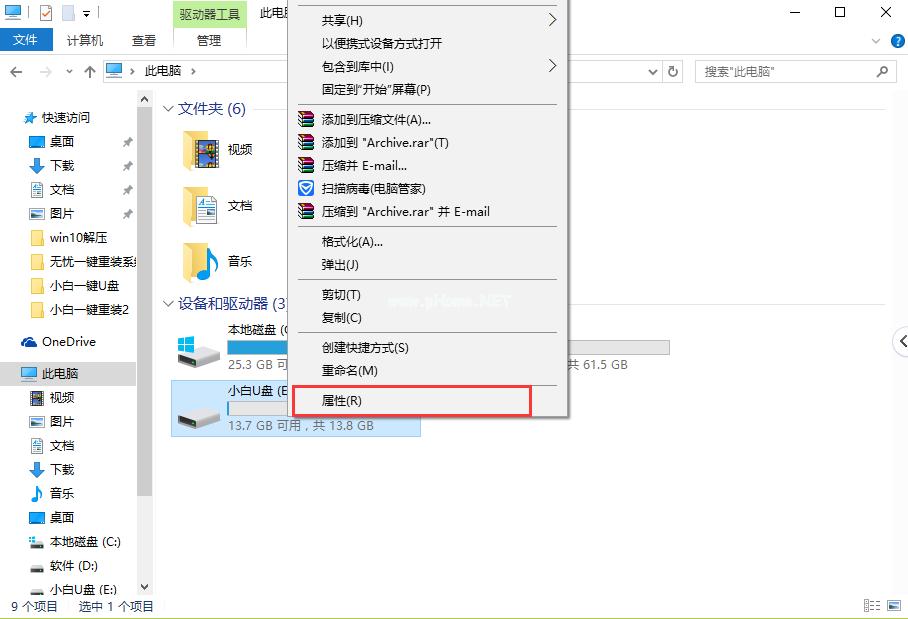Open the 查看 ribbon tab
The height and width of the screenshot is (619, 908).
pyautogui.click(x=144, y=41)
